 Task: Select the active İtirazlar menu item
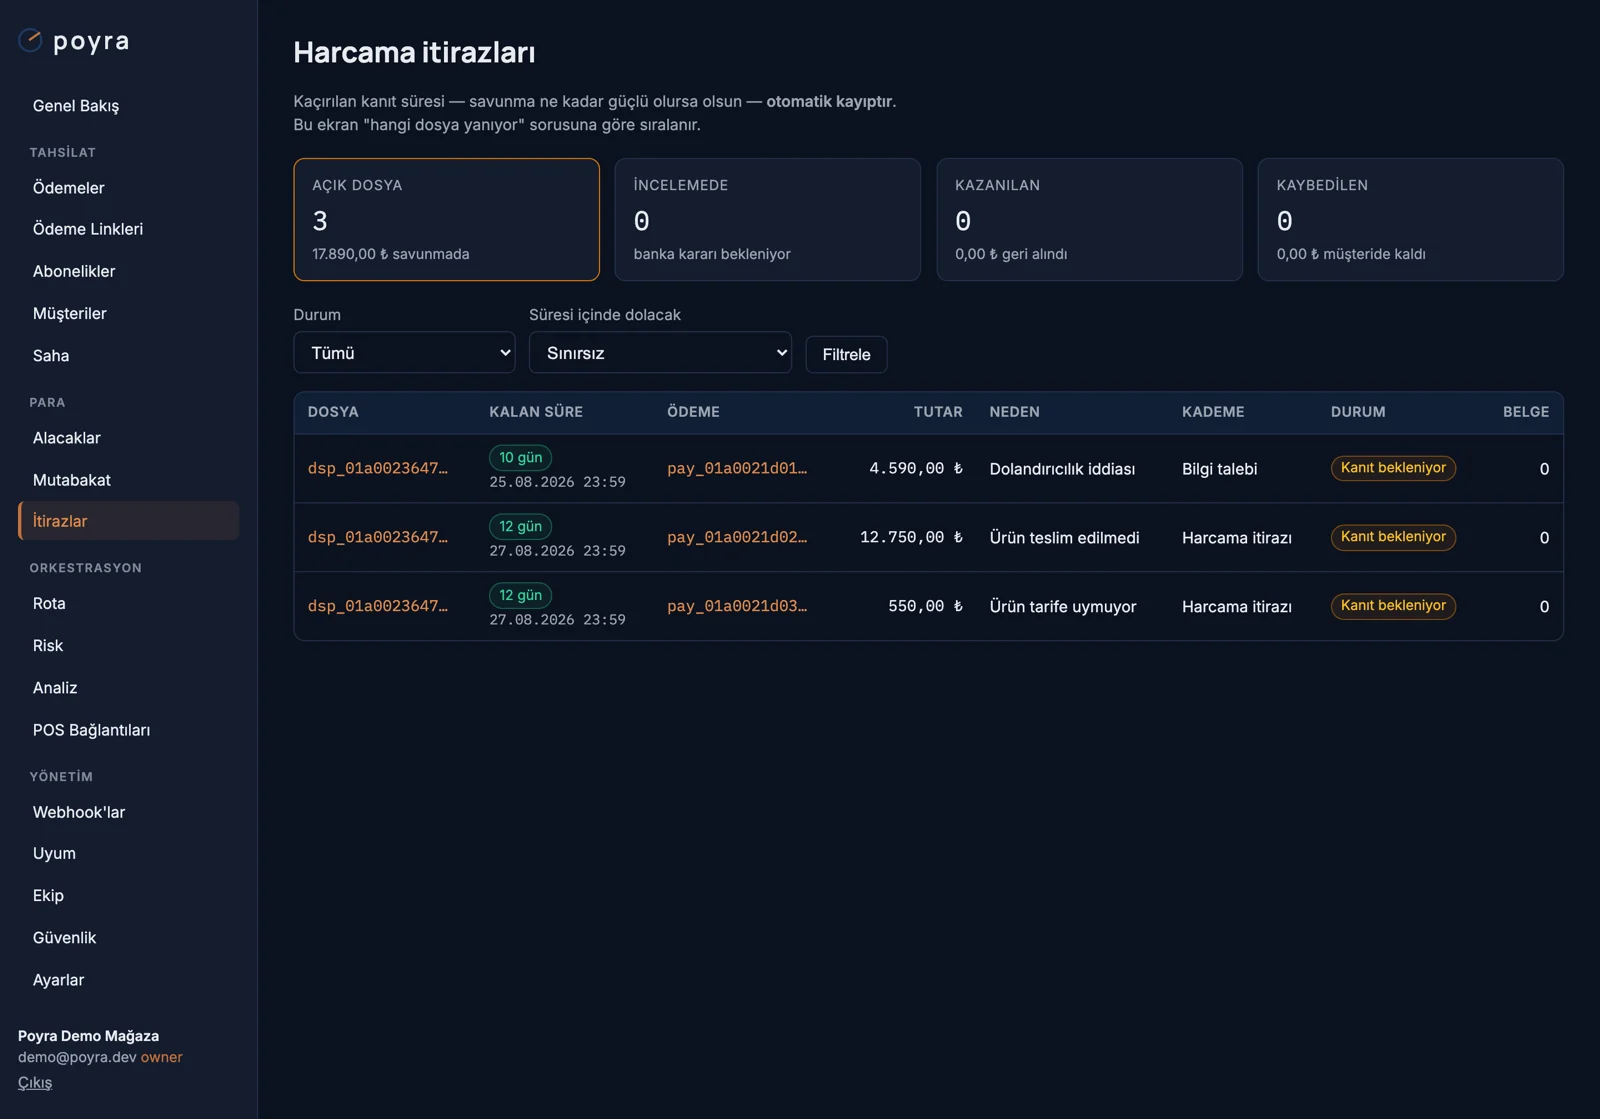[128, 521]
